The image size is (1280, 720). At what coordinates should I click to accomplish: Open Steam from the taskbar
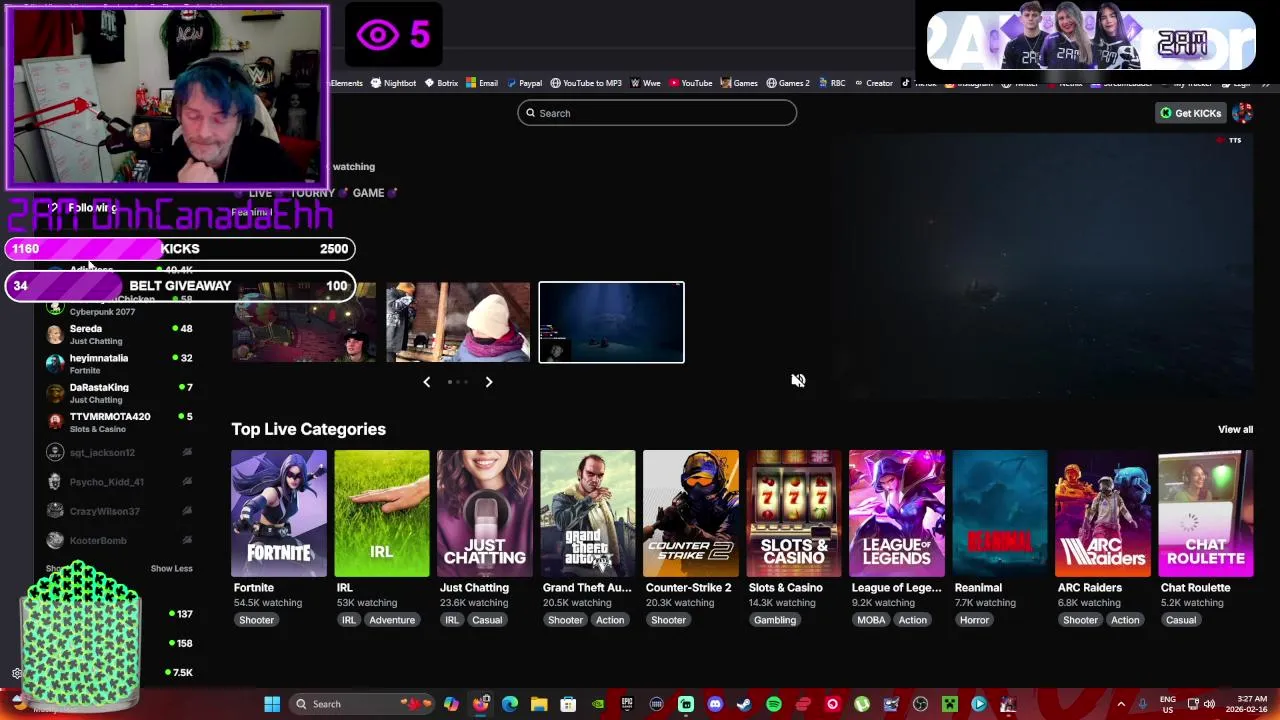pos(744,704)
